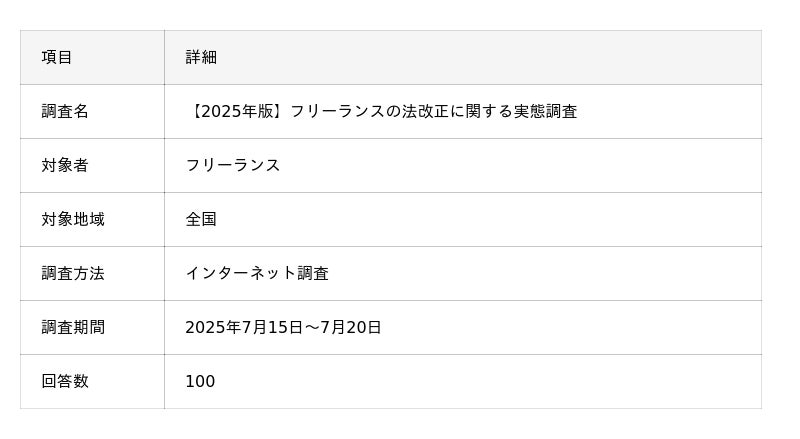Click the 全国 value cell
The image size is (800, 439).
tap(463, 220)
